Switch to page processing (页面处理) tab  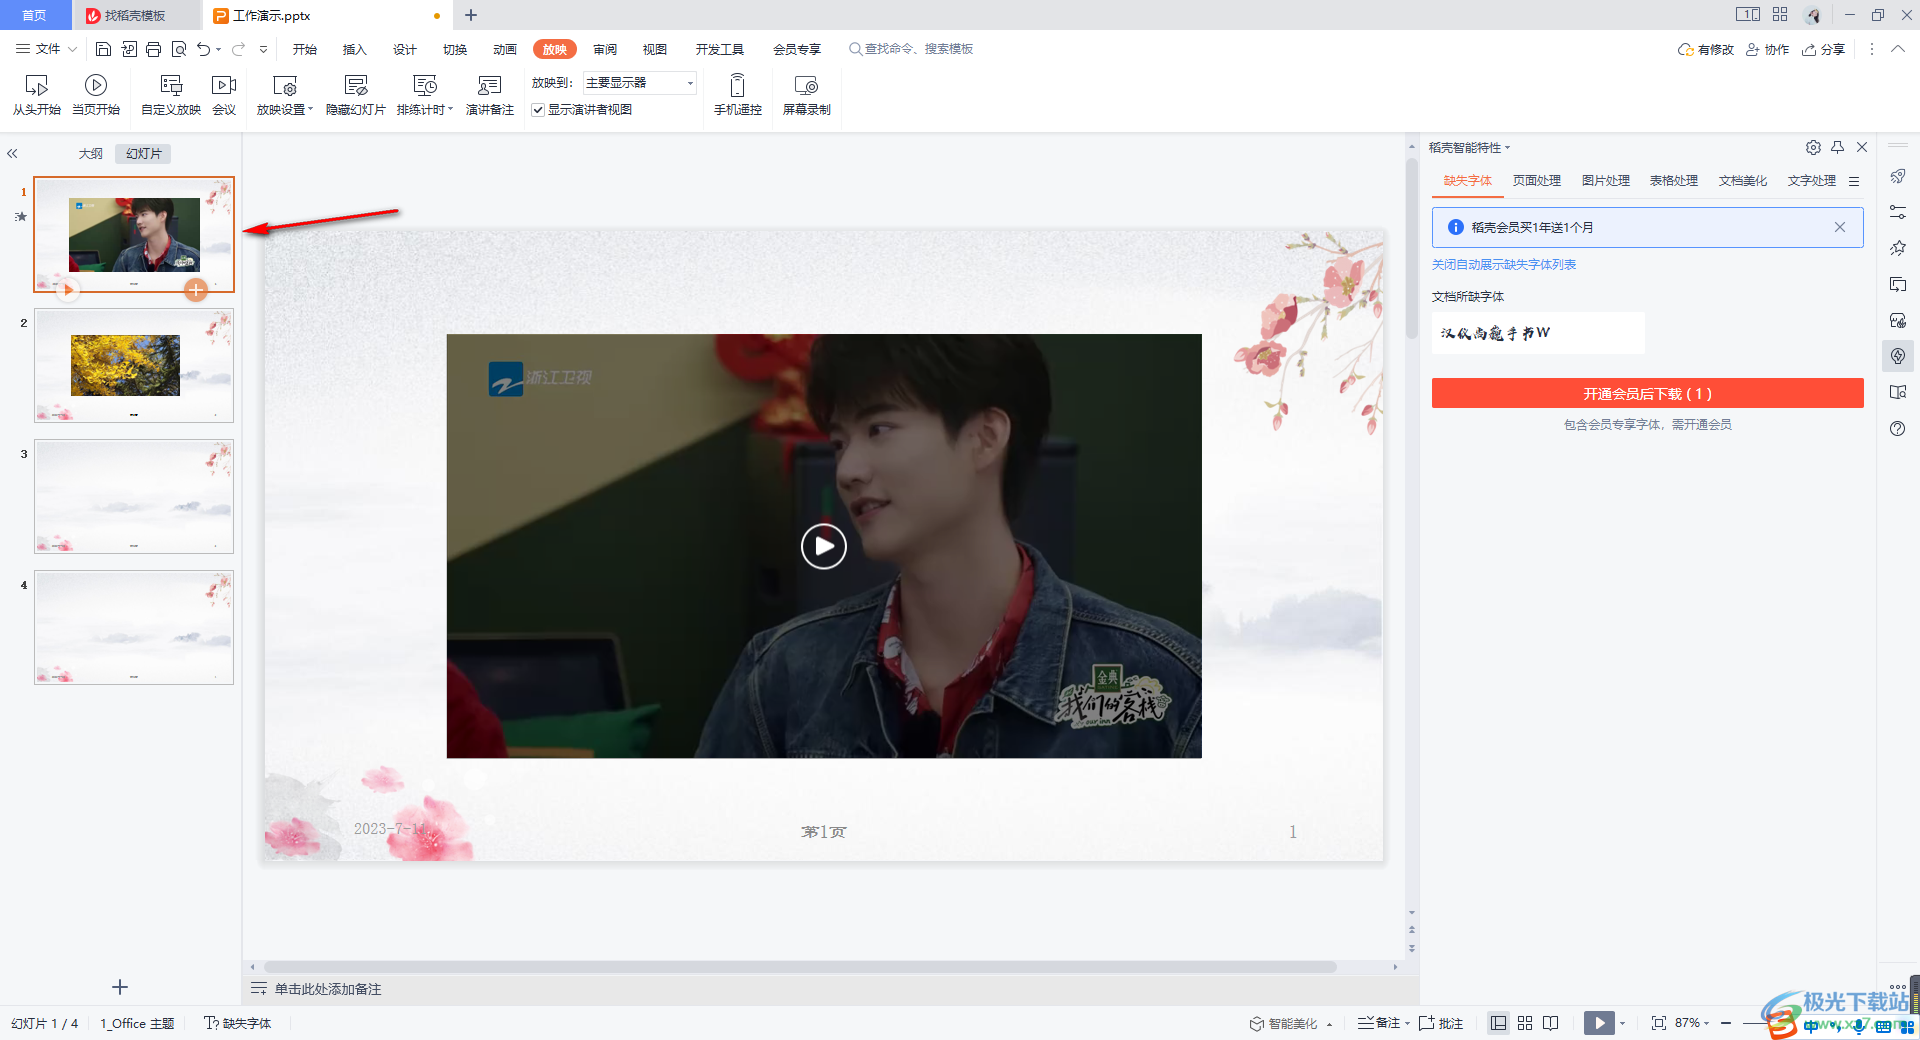click(x=1537, y=181)
